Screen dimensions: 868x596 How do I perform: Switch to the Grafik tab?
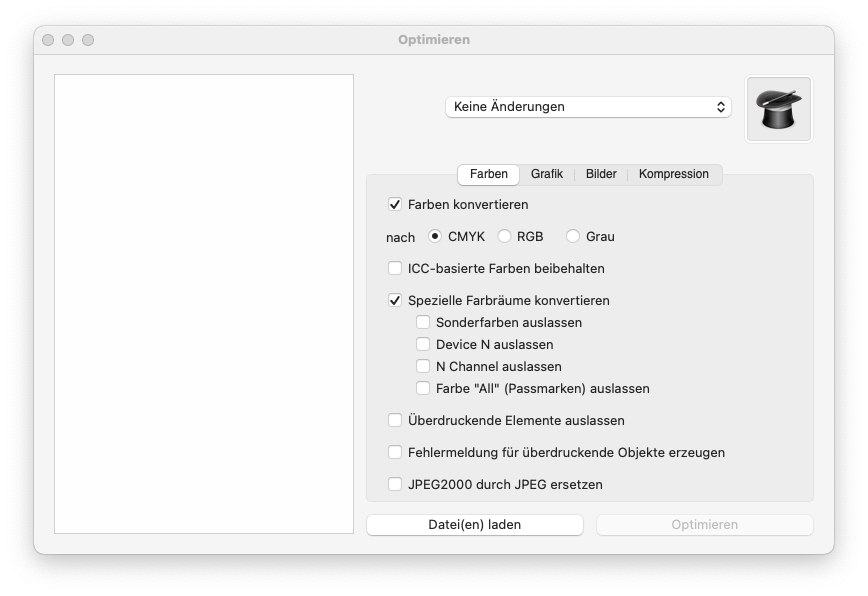[546, 174]
